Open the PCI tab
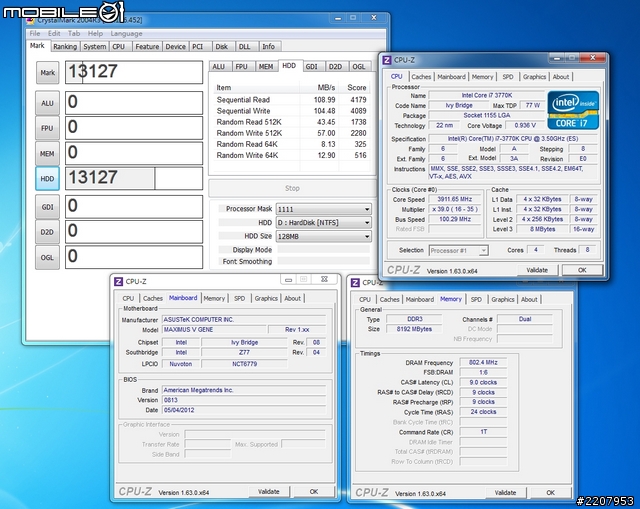 tap(198, 47)
